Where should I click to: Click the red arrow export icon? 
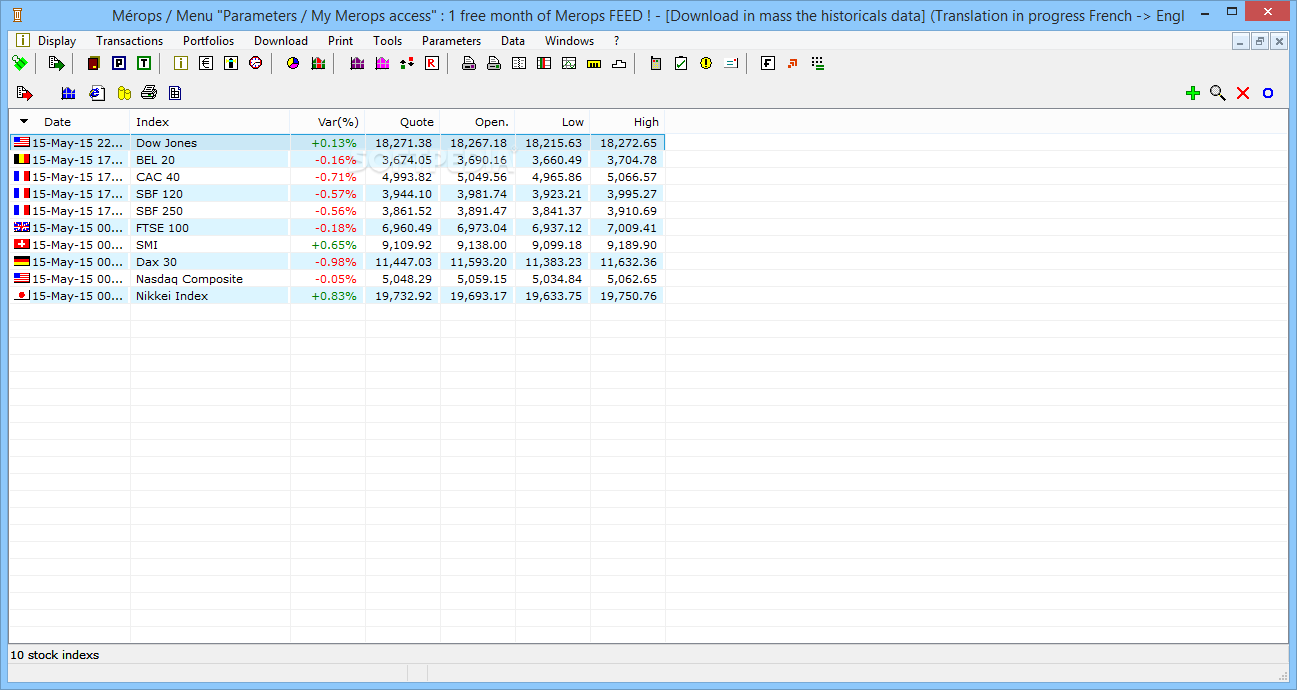click(x=25, y=93)
